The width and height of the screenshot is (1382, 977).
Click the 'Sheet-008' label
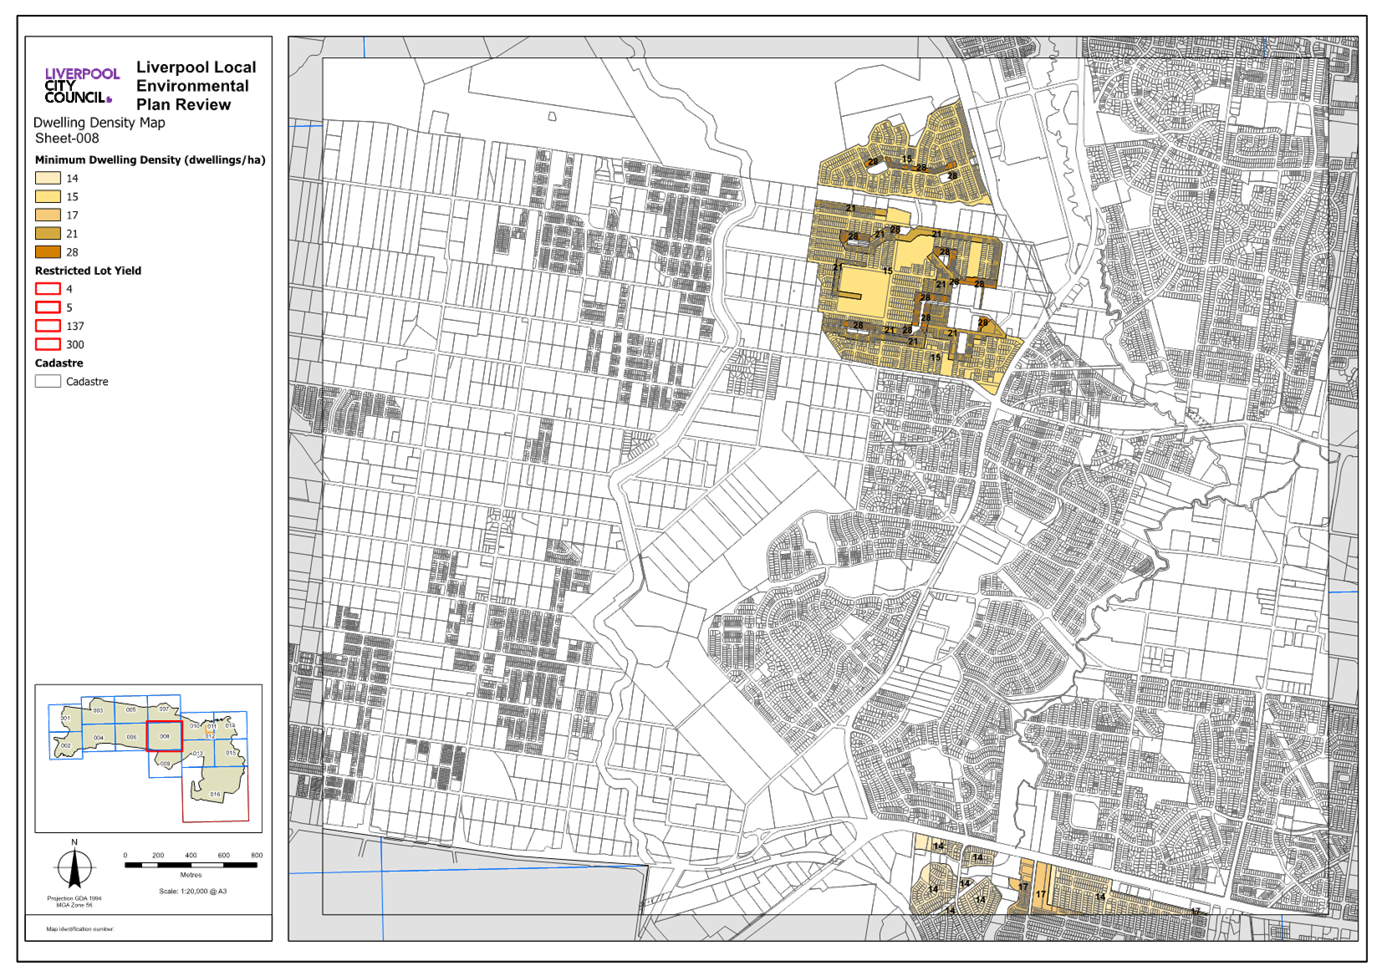pyautogui.click(x=67, y=139)
